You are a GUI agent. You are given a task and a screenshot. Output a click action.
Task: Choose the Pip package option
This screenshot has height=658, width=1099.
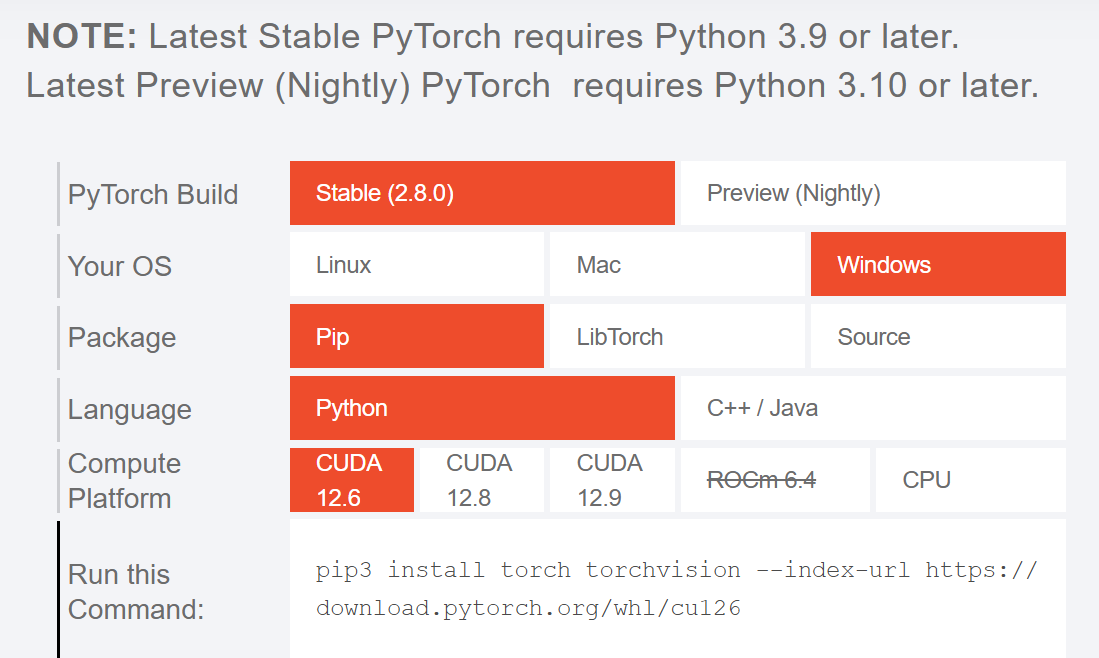coord(416,337)
